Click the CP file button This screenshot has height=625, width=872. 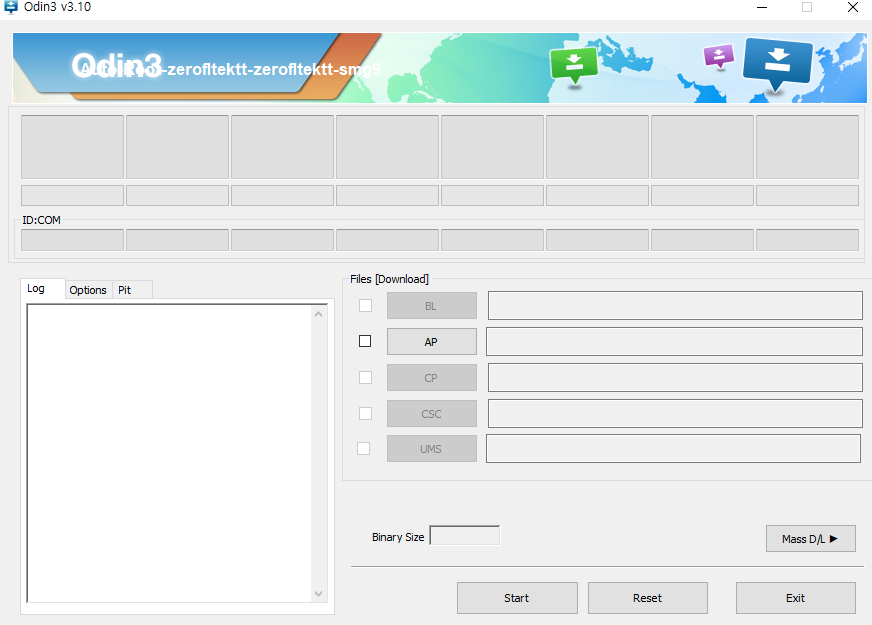[x=432, y=378]
